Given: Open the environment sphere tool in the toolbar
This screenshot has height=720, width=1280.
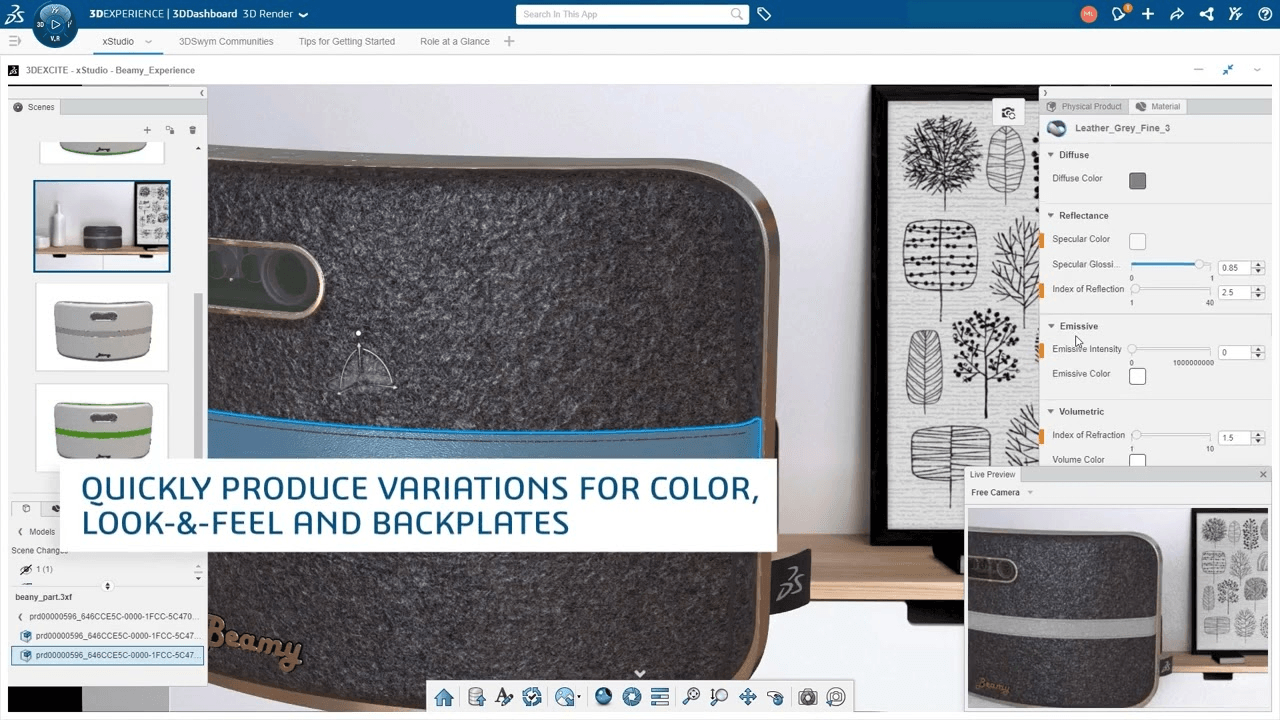Looking at the screenshot, I should 604,696.
